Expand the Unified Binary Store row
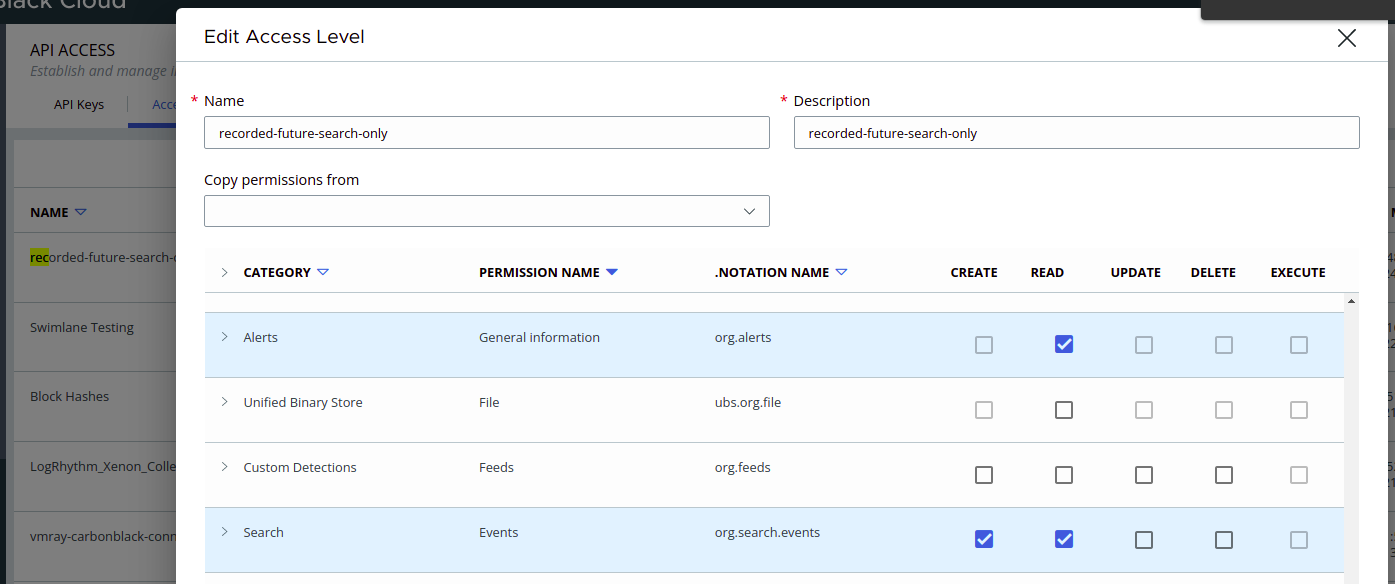The height and width of the screenshot is (584, 1395). pyautogui.click(x=224, y=402)
